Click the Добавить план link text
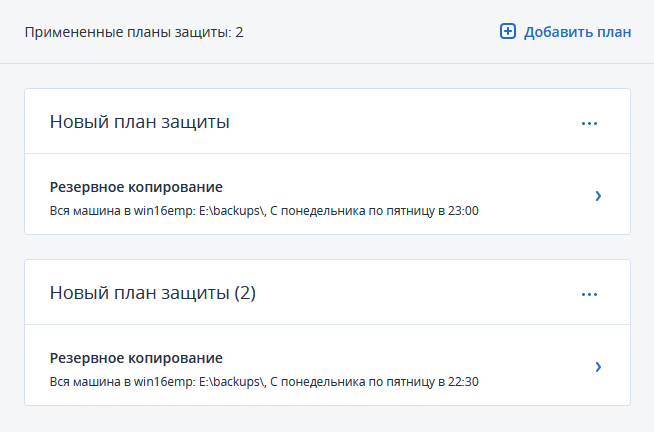This screenshot has height=432, width=654. pyautogui.click(x=577, y=32)
